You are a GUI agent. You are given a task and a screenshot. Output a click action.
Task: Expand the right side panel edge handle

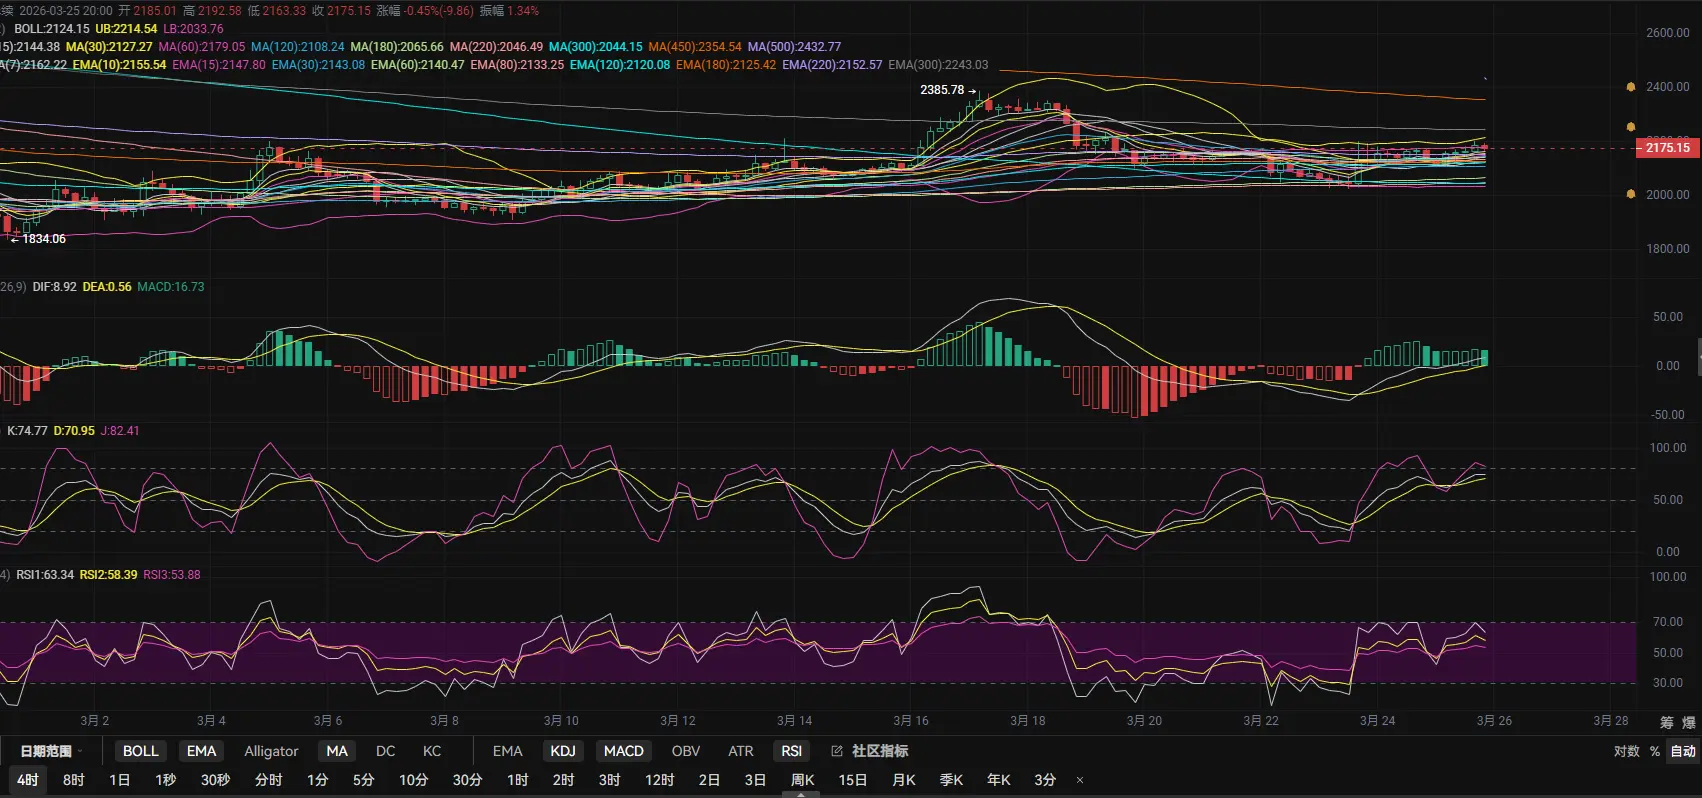pyautogui.click(x=1699, y=356)
